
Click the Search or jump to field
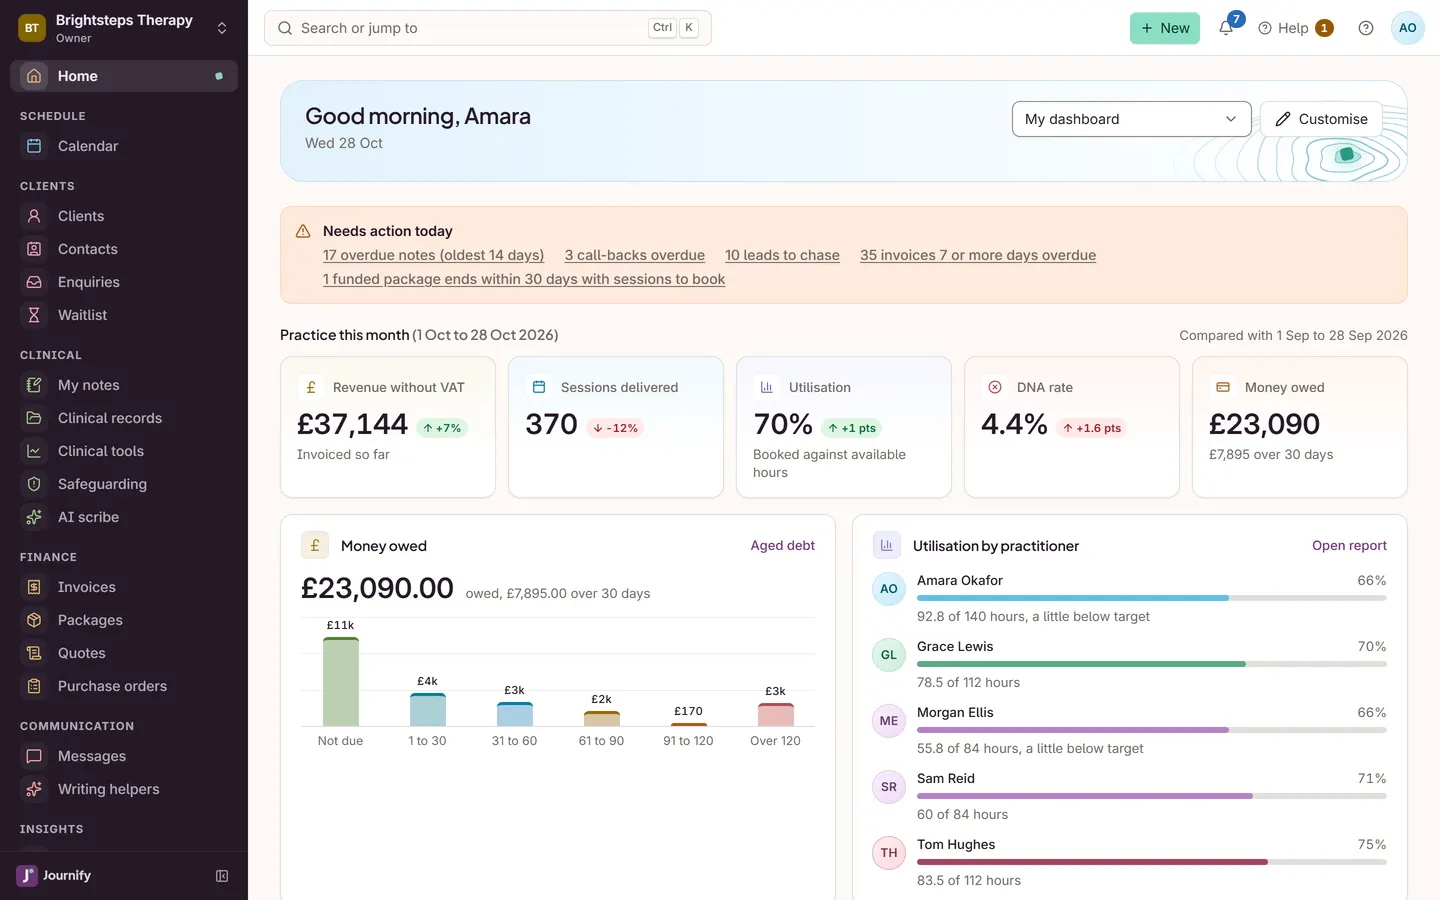[488, 28]
